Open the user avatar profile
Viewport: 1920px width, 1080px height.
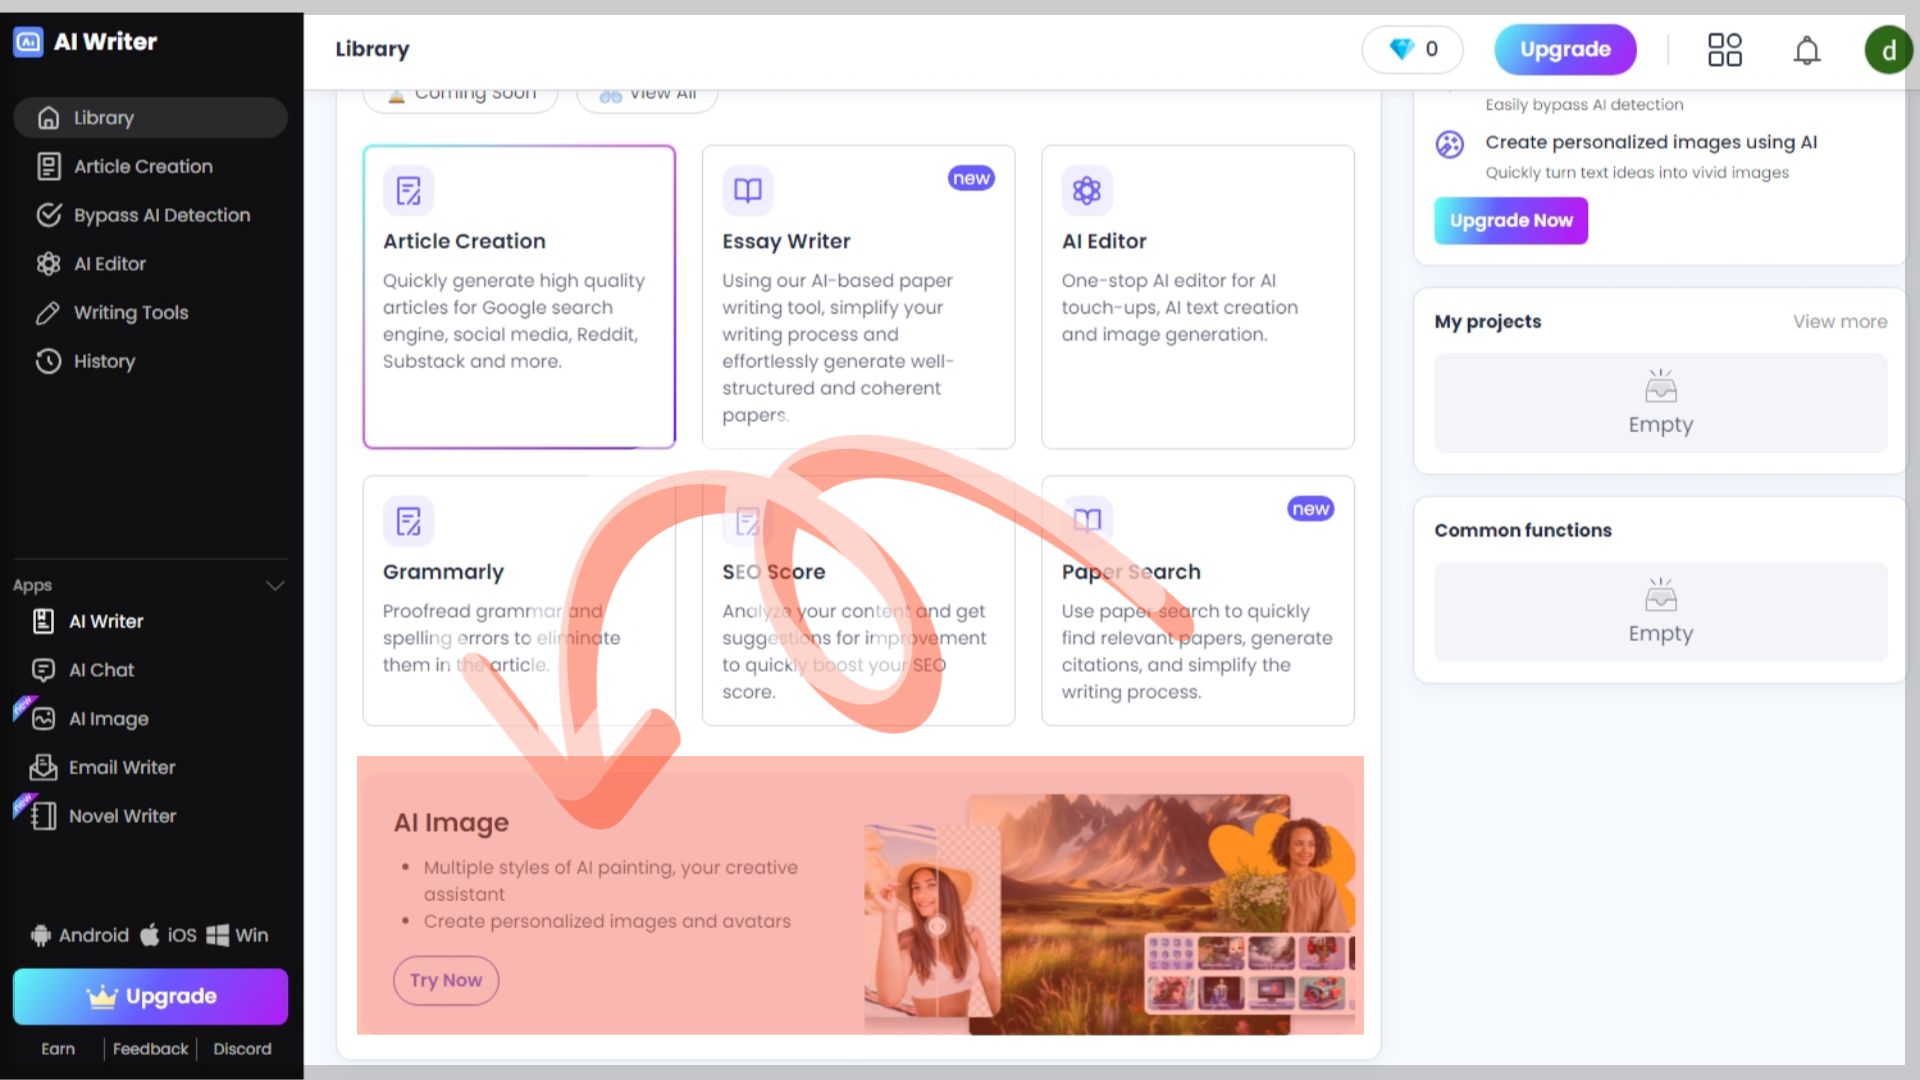pos(1887,50)
